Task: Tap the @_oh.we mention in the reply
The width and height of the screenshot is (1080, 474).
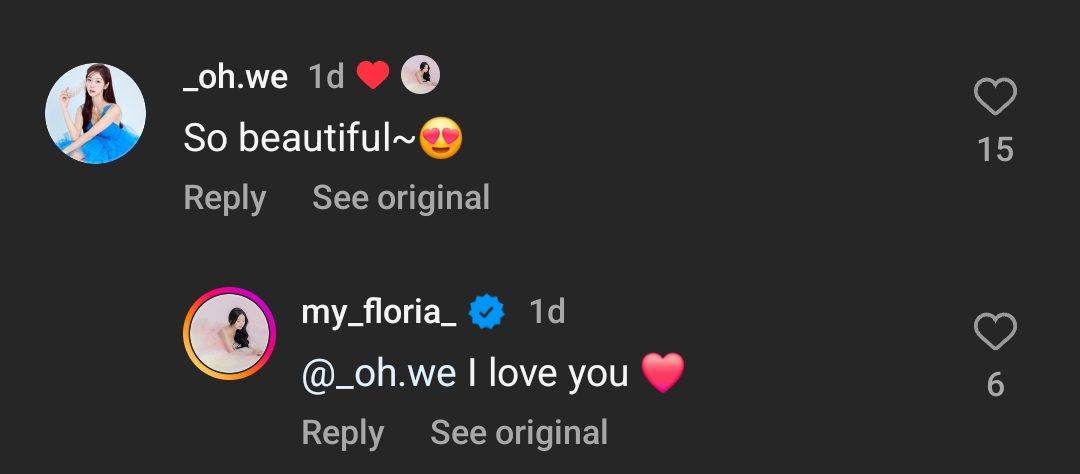Action: pos(379,374)
